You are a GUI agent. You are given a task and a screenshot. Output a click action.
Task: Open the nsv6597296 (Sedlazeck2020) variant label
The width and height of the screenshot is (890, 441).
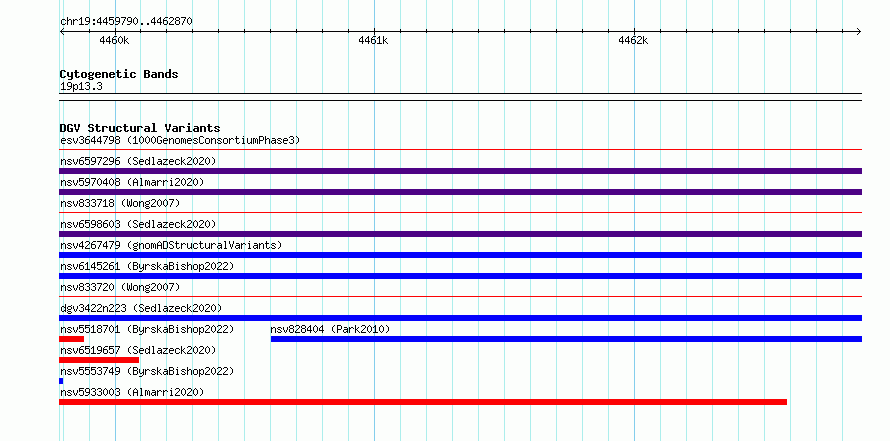[138, 161]
